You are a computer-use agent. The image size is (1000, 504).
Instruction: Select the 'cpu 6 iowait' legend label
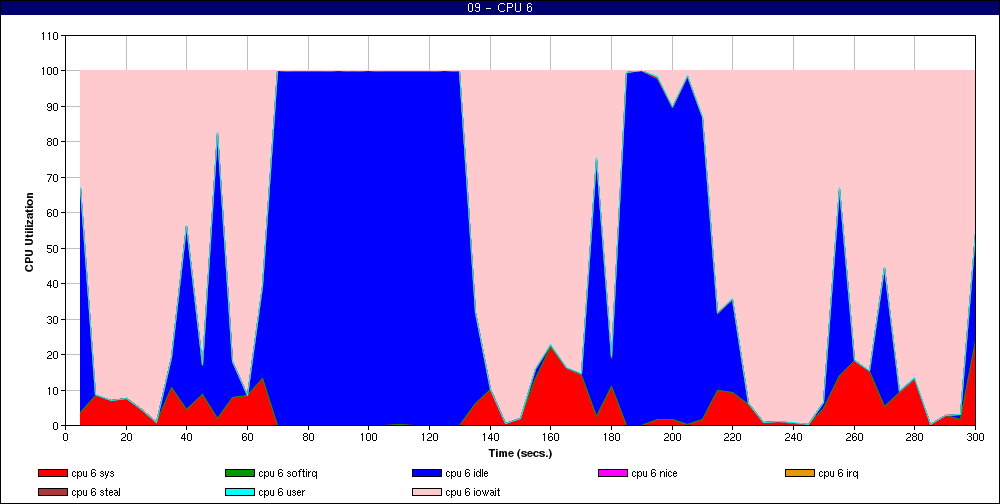coord(473,493)
